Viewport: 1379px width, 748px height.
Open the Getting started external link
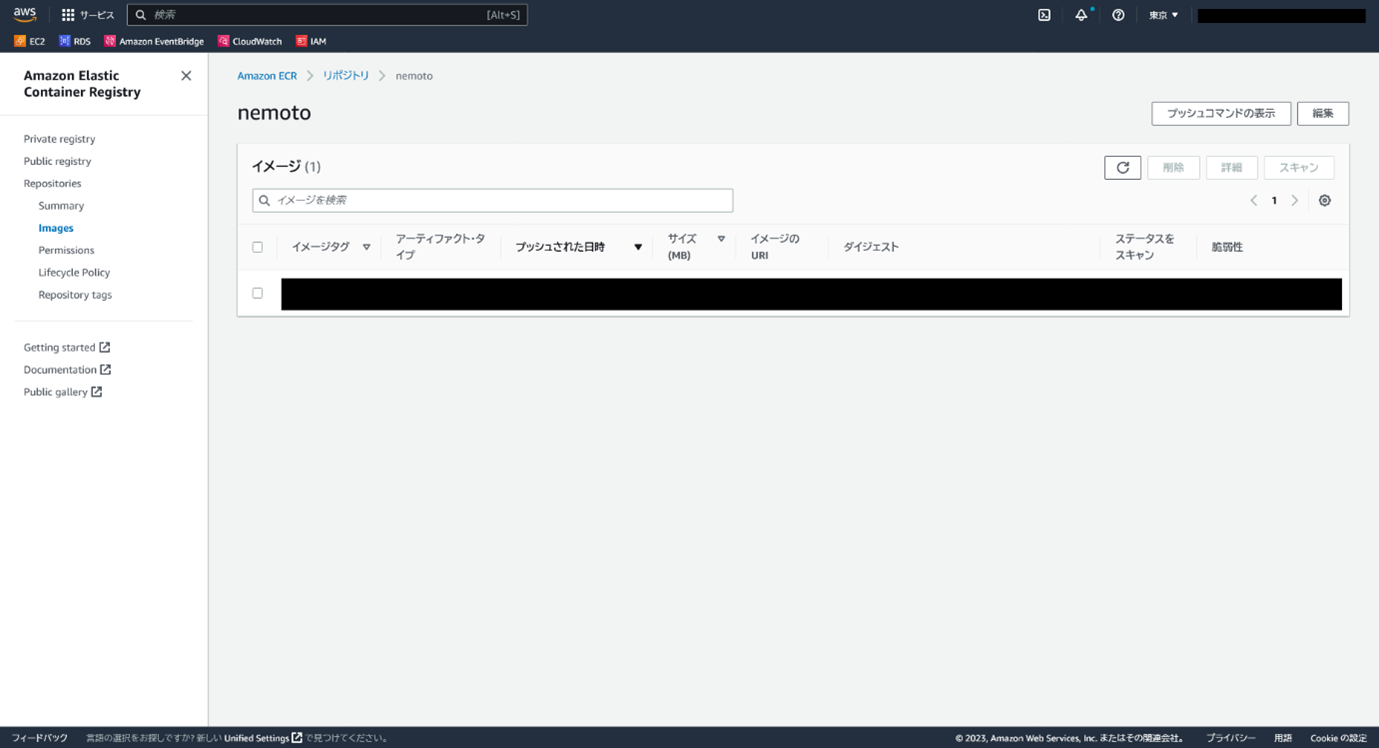(x=67, y=347)
